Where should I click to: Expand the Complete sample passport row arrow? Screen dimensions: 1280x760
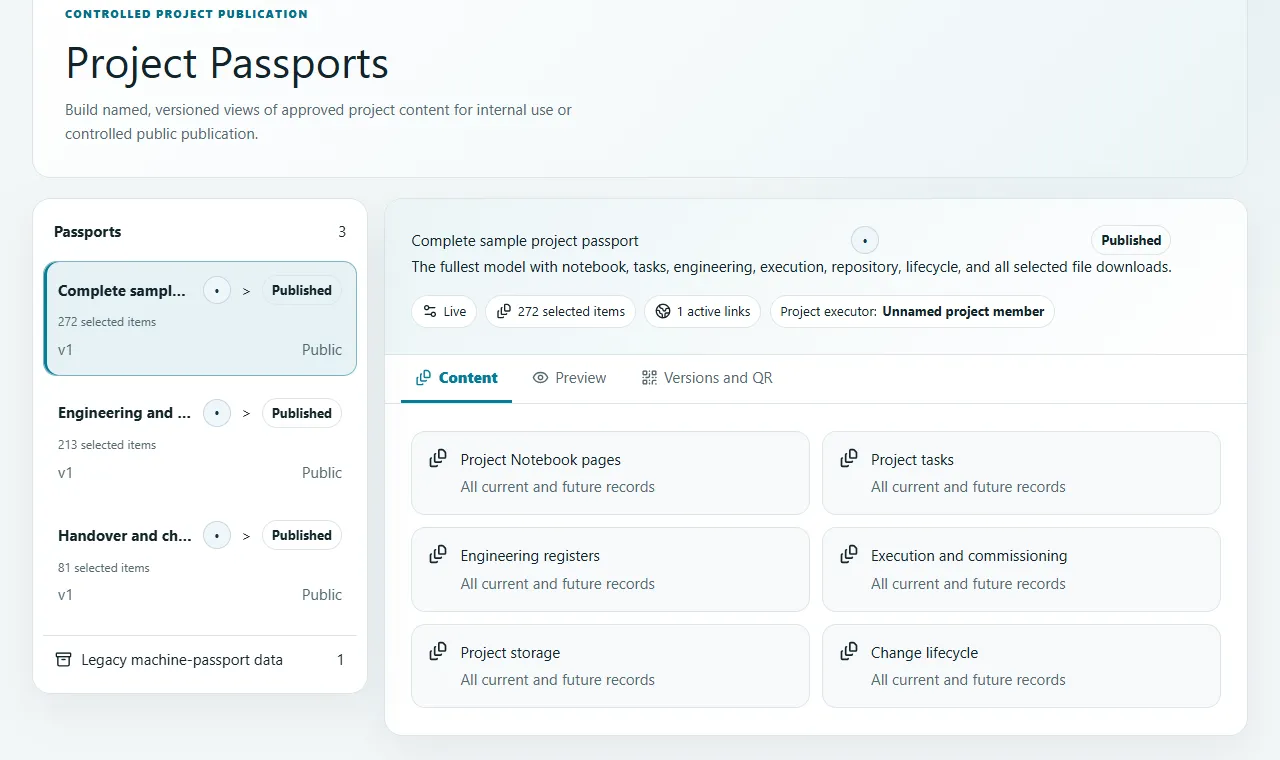tap(247, 291)
